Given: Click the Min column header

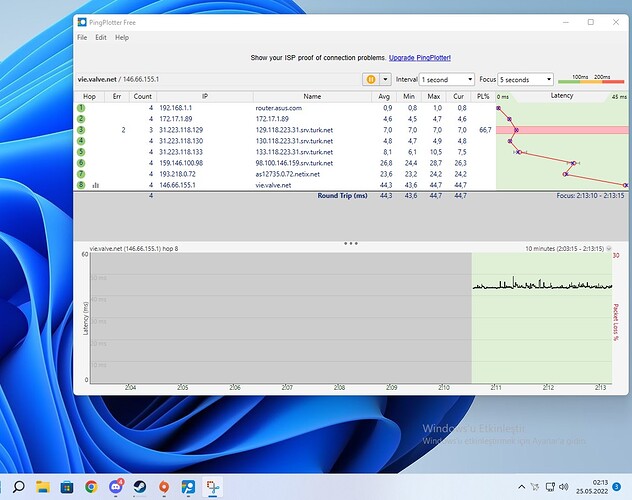Looking at the screenshot, I should (409, 97).
